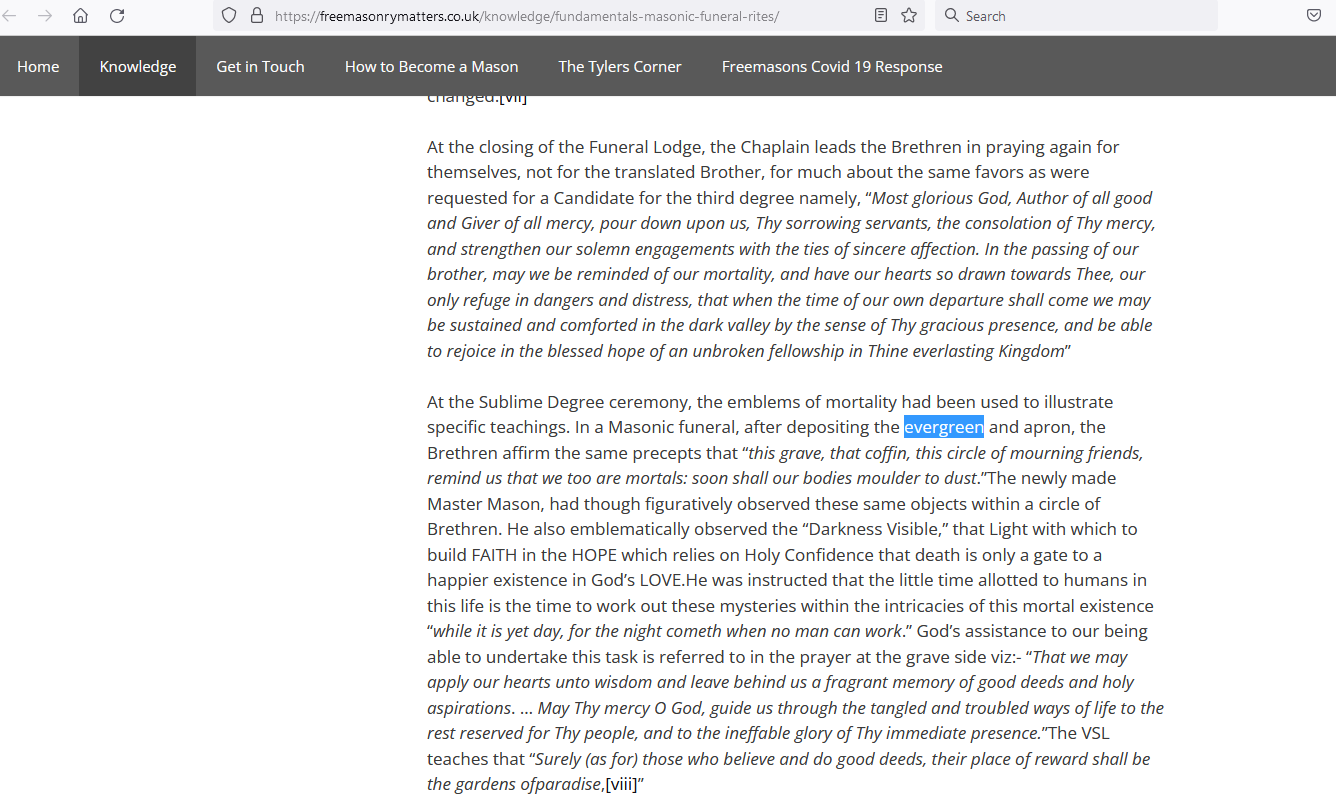Open the tracking protection shield icon
This screenshot has height=806, width=1336.
229,16
